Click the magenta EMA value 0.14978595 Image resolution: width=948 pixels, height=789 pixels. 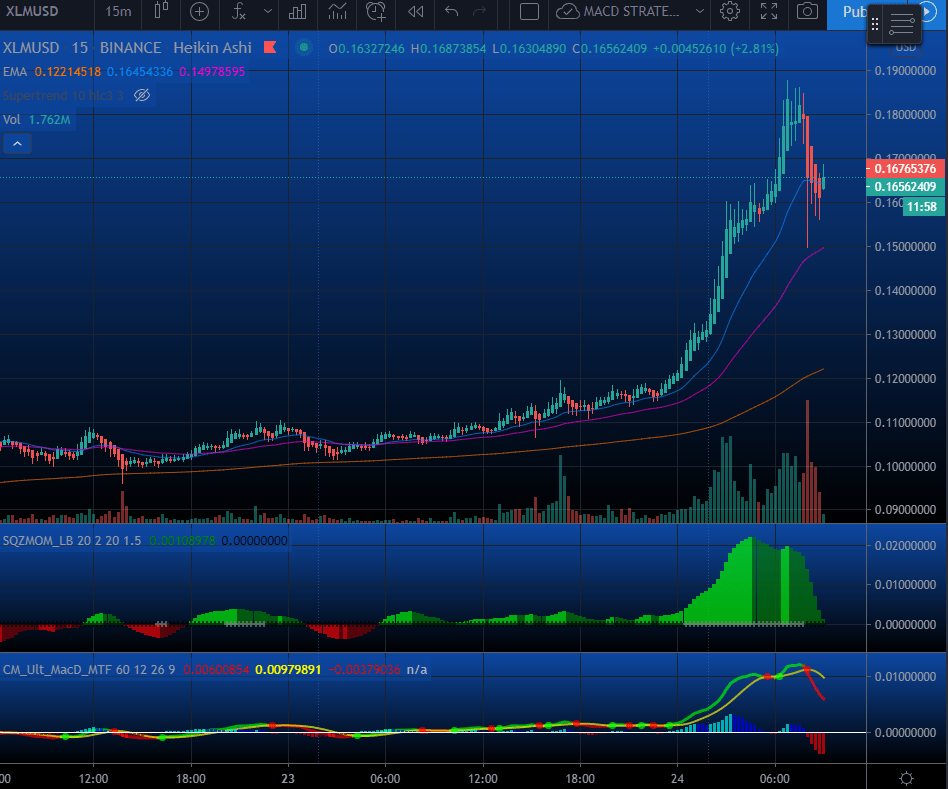(212, 71)
